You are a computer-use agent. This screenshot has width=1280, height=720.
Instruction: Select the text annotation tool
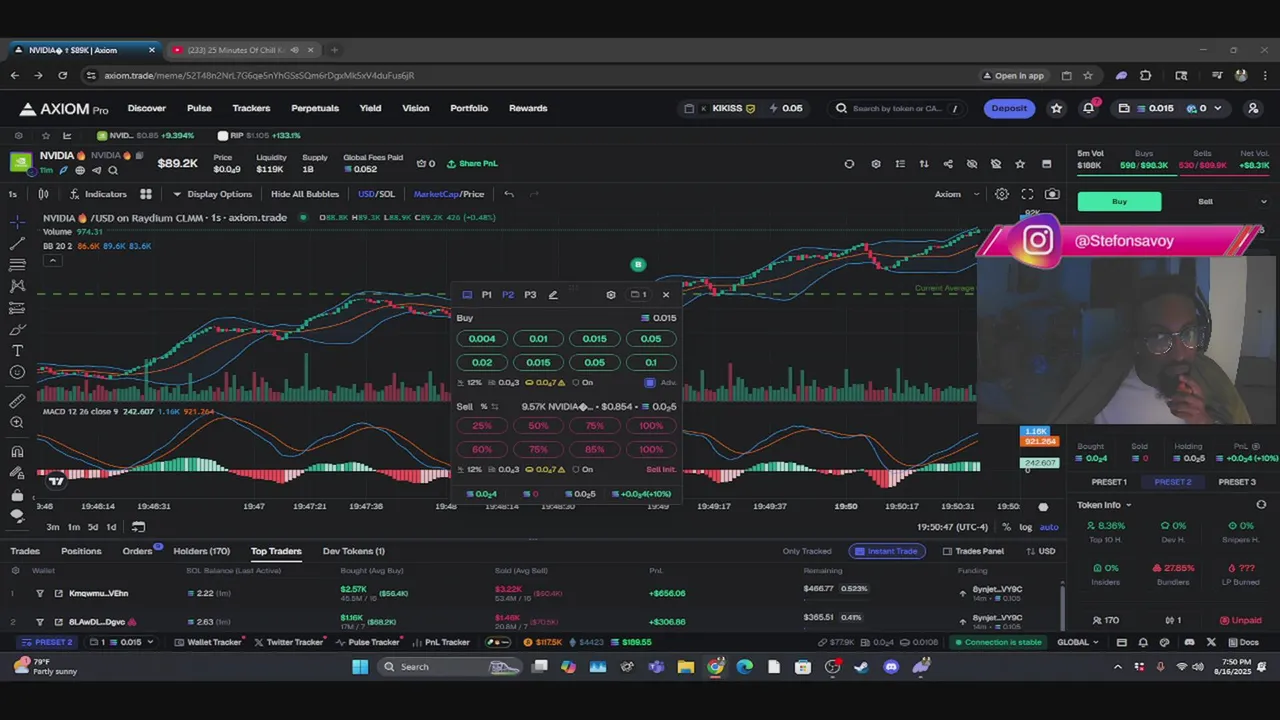click(17, 351)
